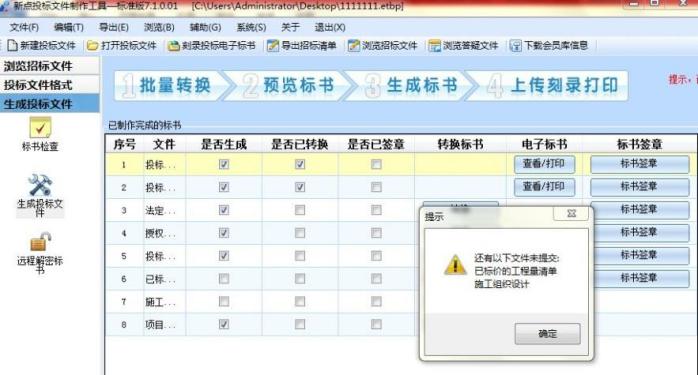
Task: Open the 文件(F) menu
Action: (24, 28)
